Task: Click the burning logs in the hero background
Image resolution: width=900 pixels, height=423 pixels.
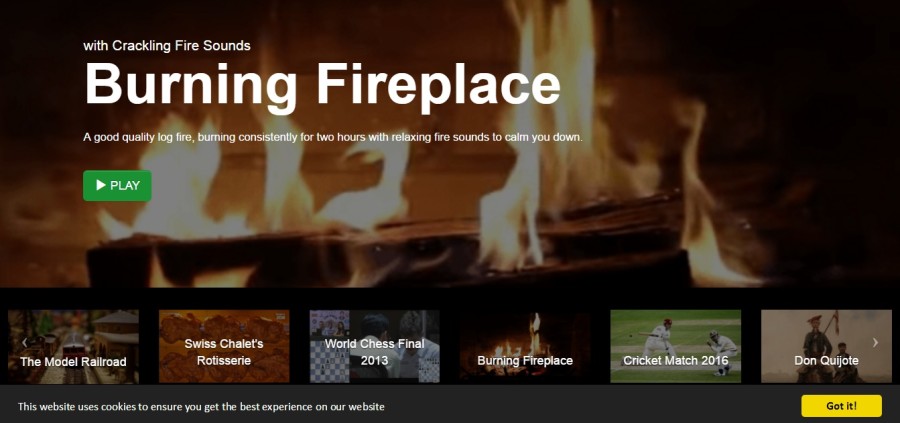Action: click(390, 247)
